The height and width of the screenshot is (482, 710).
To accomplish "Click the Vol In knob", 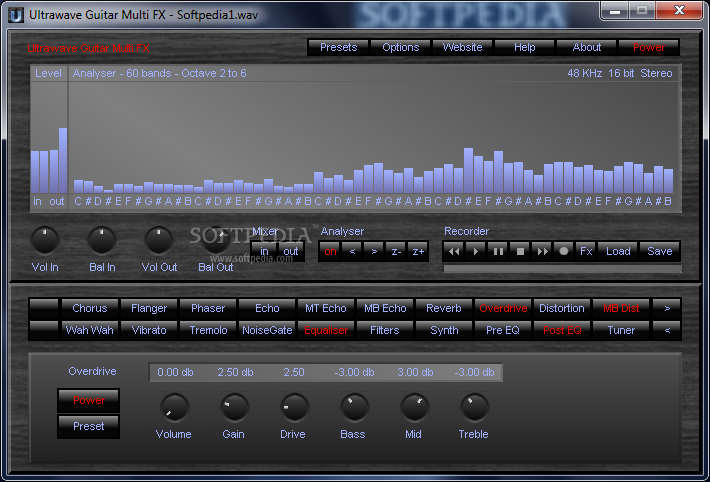I will pos(45,240).
